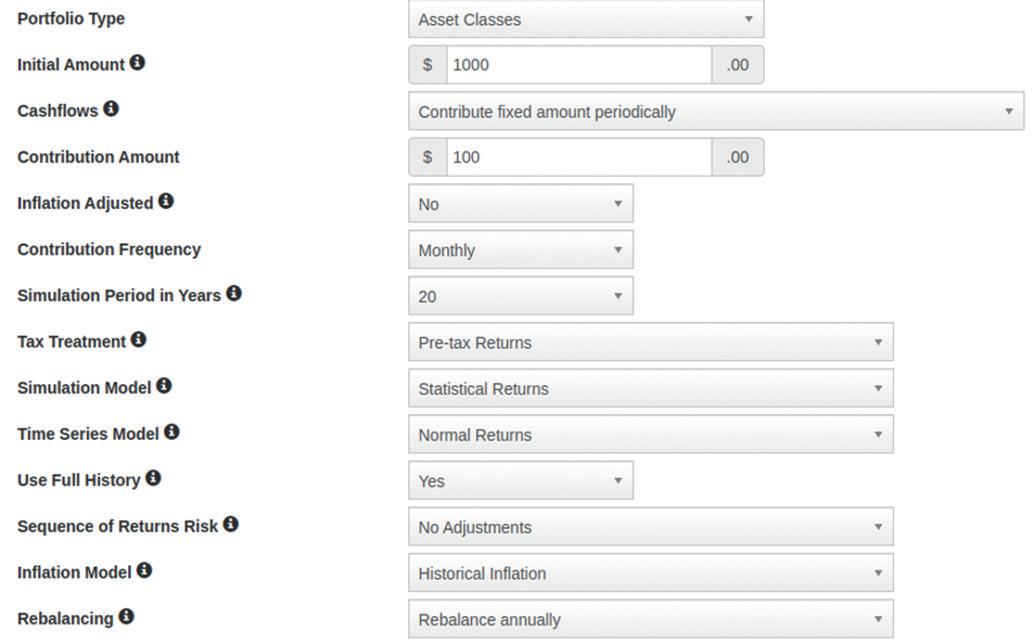Open Inflation Adjusted dropdown set to No

[521, 204]
